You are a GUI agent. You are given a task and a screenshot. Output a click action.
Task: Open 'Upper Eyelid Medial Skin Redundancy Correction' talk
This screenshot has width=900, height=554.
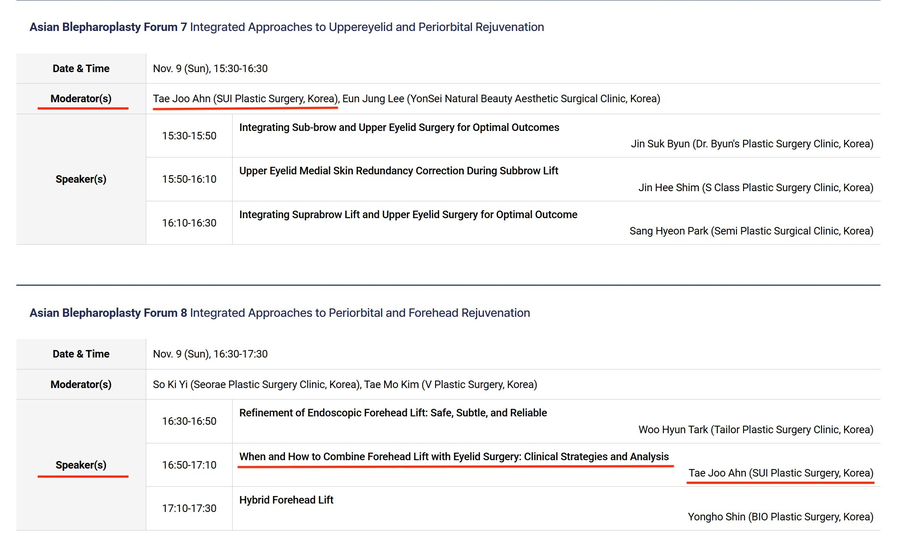(398, 171)
